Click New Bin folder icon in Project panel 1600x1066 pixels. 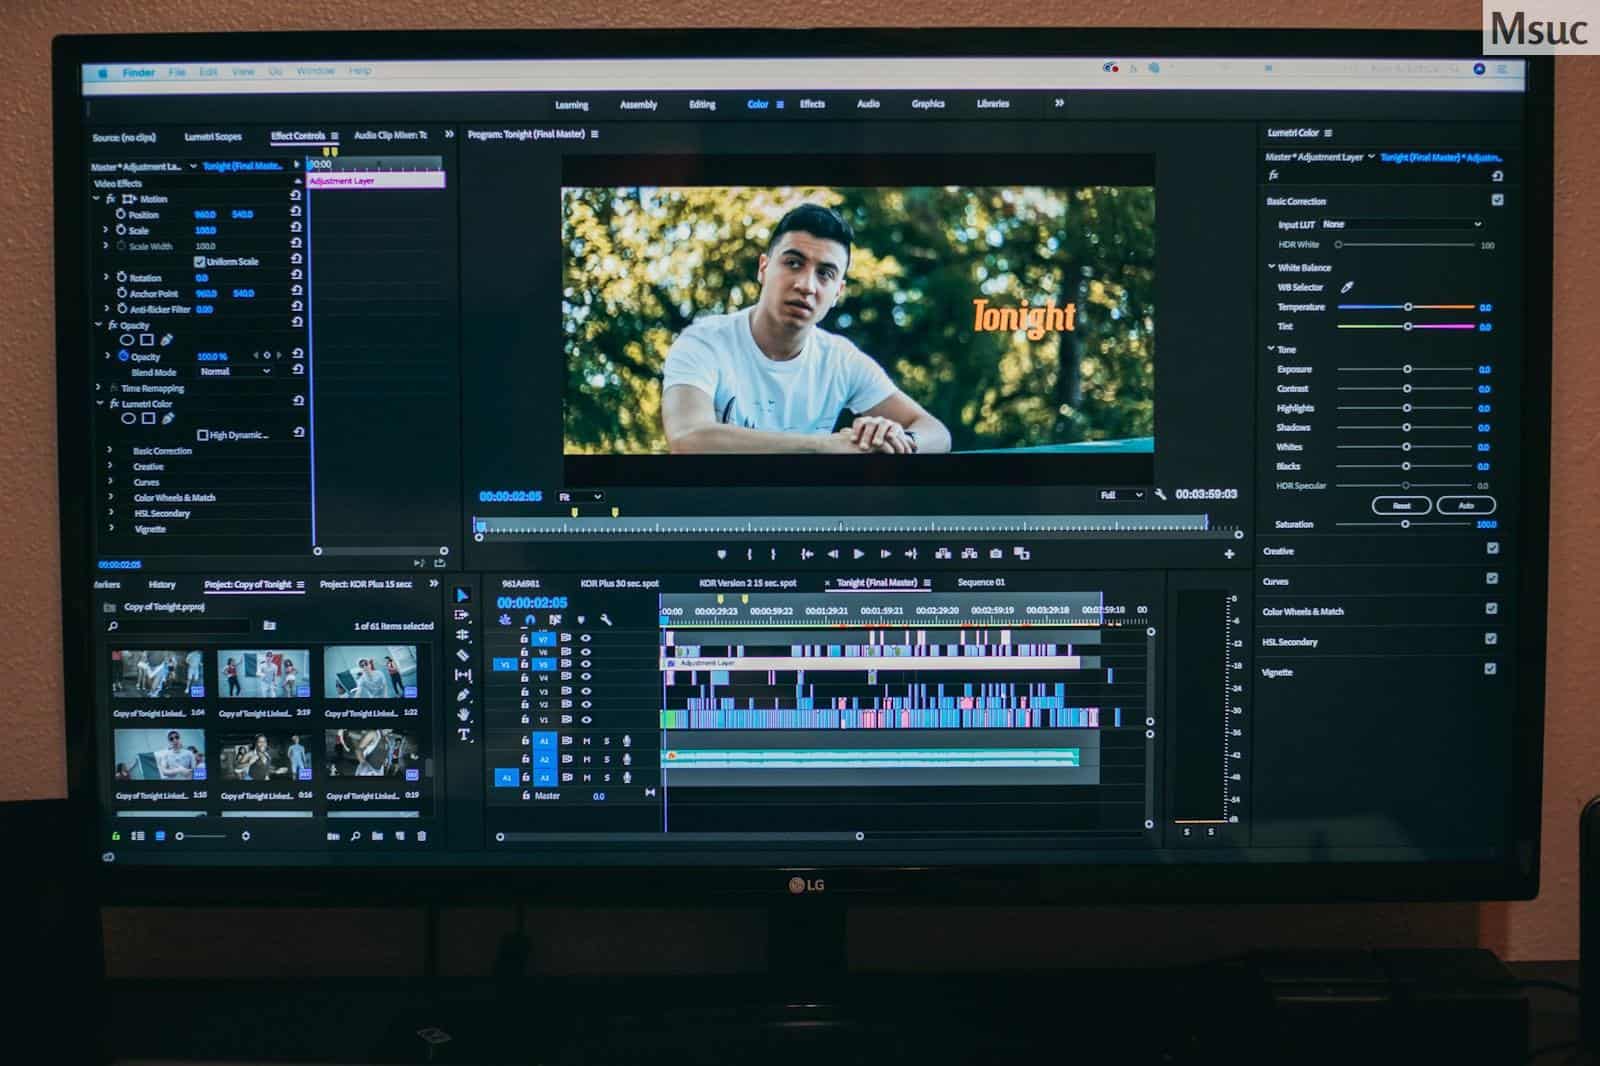point(377,836)
